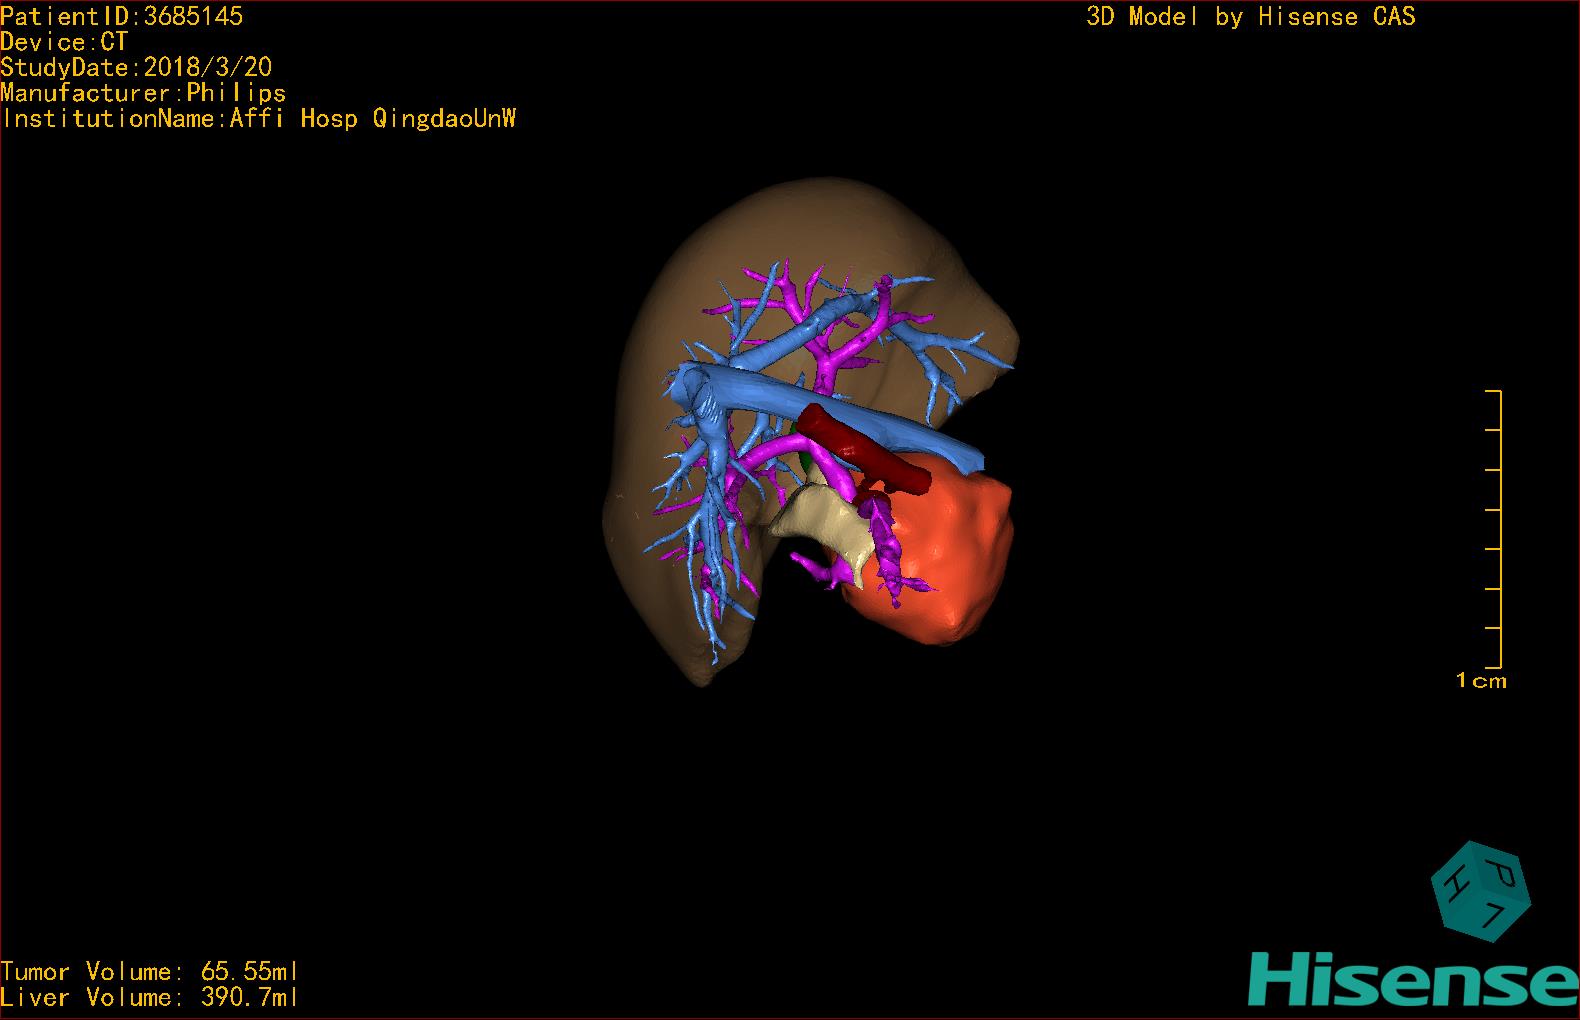Click 'InstitutionName:Affi Hosp QingdaoUnW' text
The height and width of the screenshot is (1020, 1580).
[x=259, y=119]
